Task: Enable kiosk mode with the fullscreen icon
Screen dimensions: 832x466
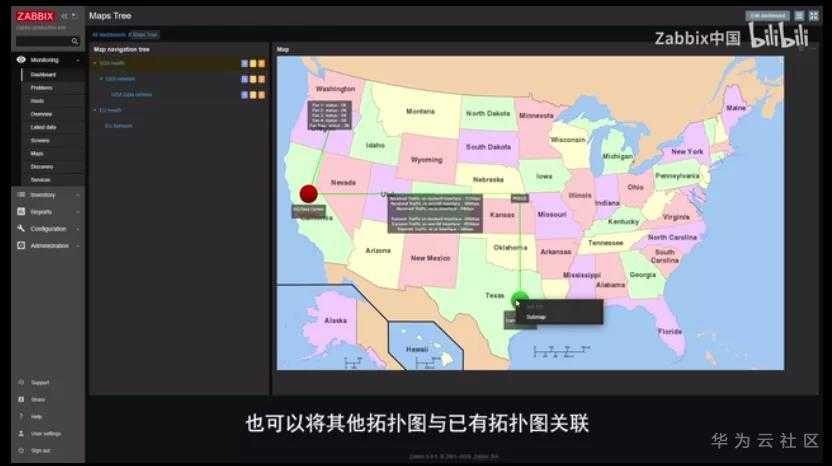Action: click(x=813, y=16)
